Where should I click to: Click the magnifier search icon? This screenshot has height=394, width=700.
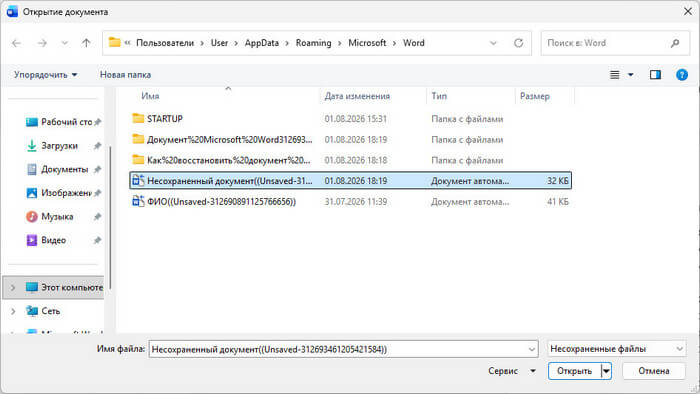(x=675, y=43)
